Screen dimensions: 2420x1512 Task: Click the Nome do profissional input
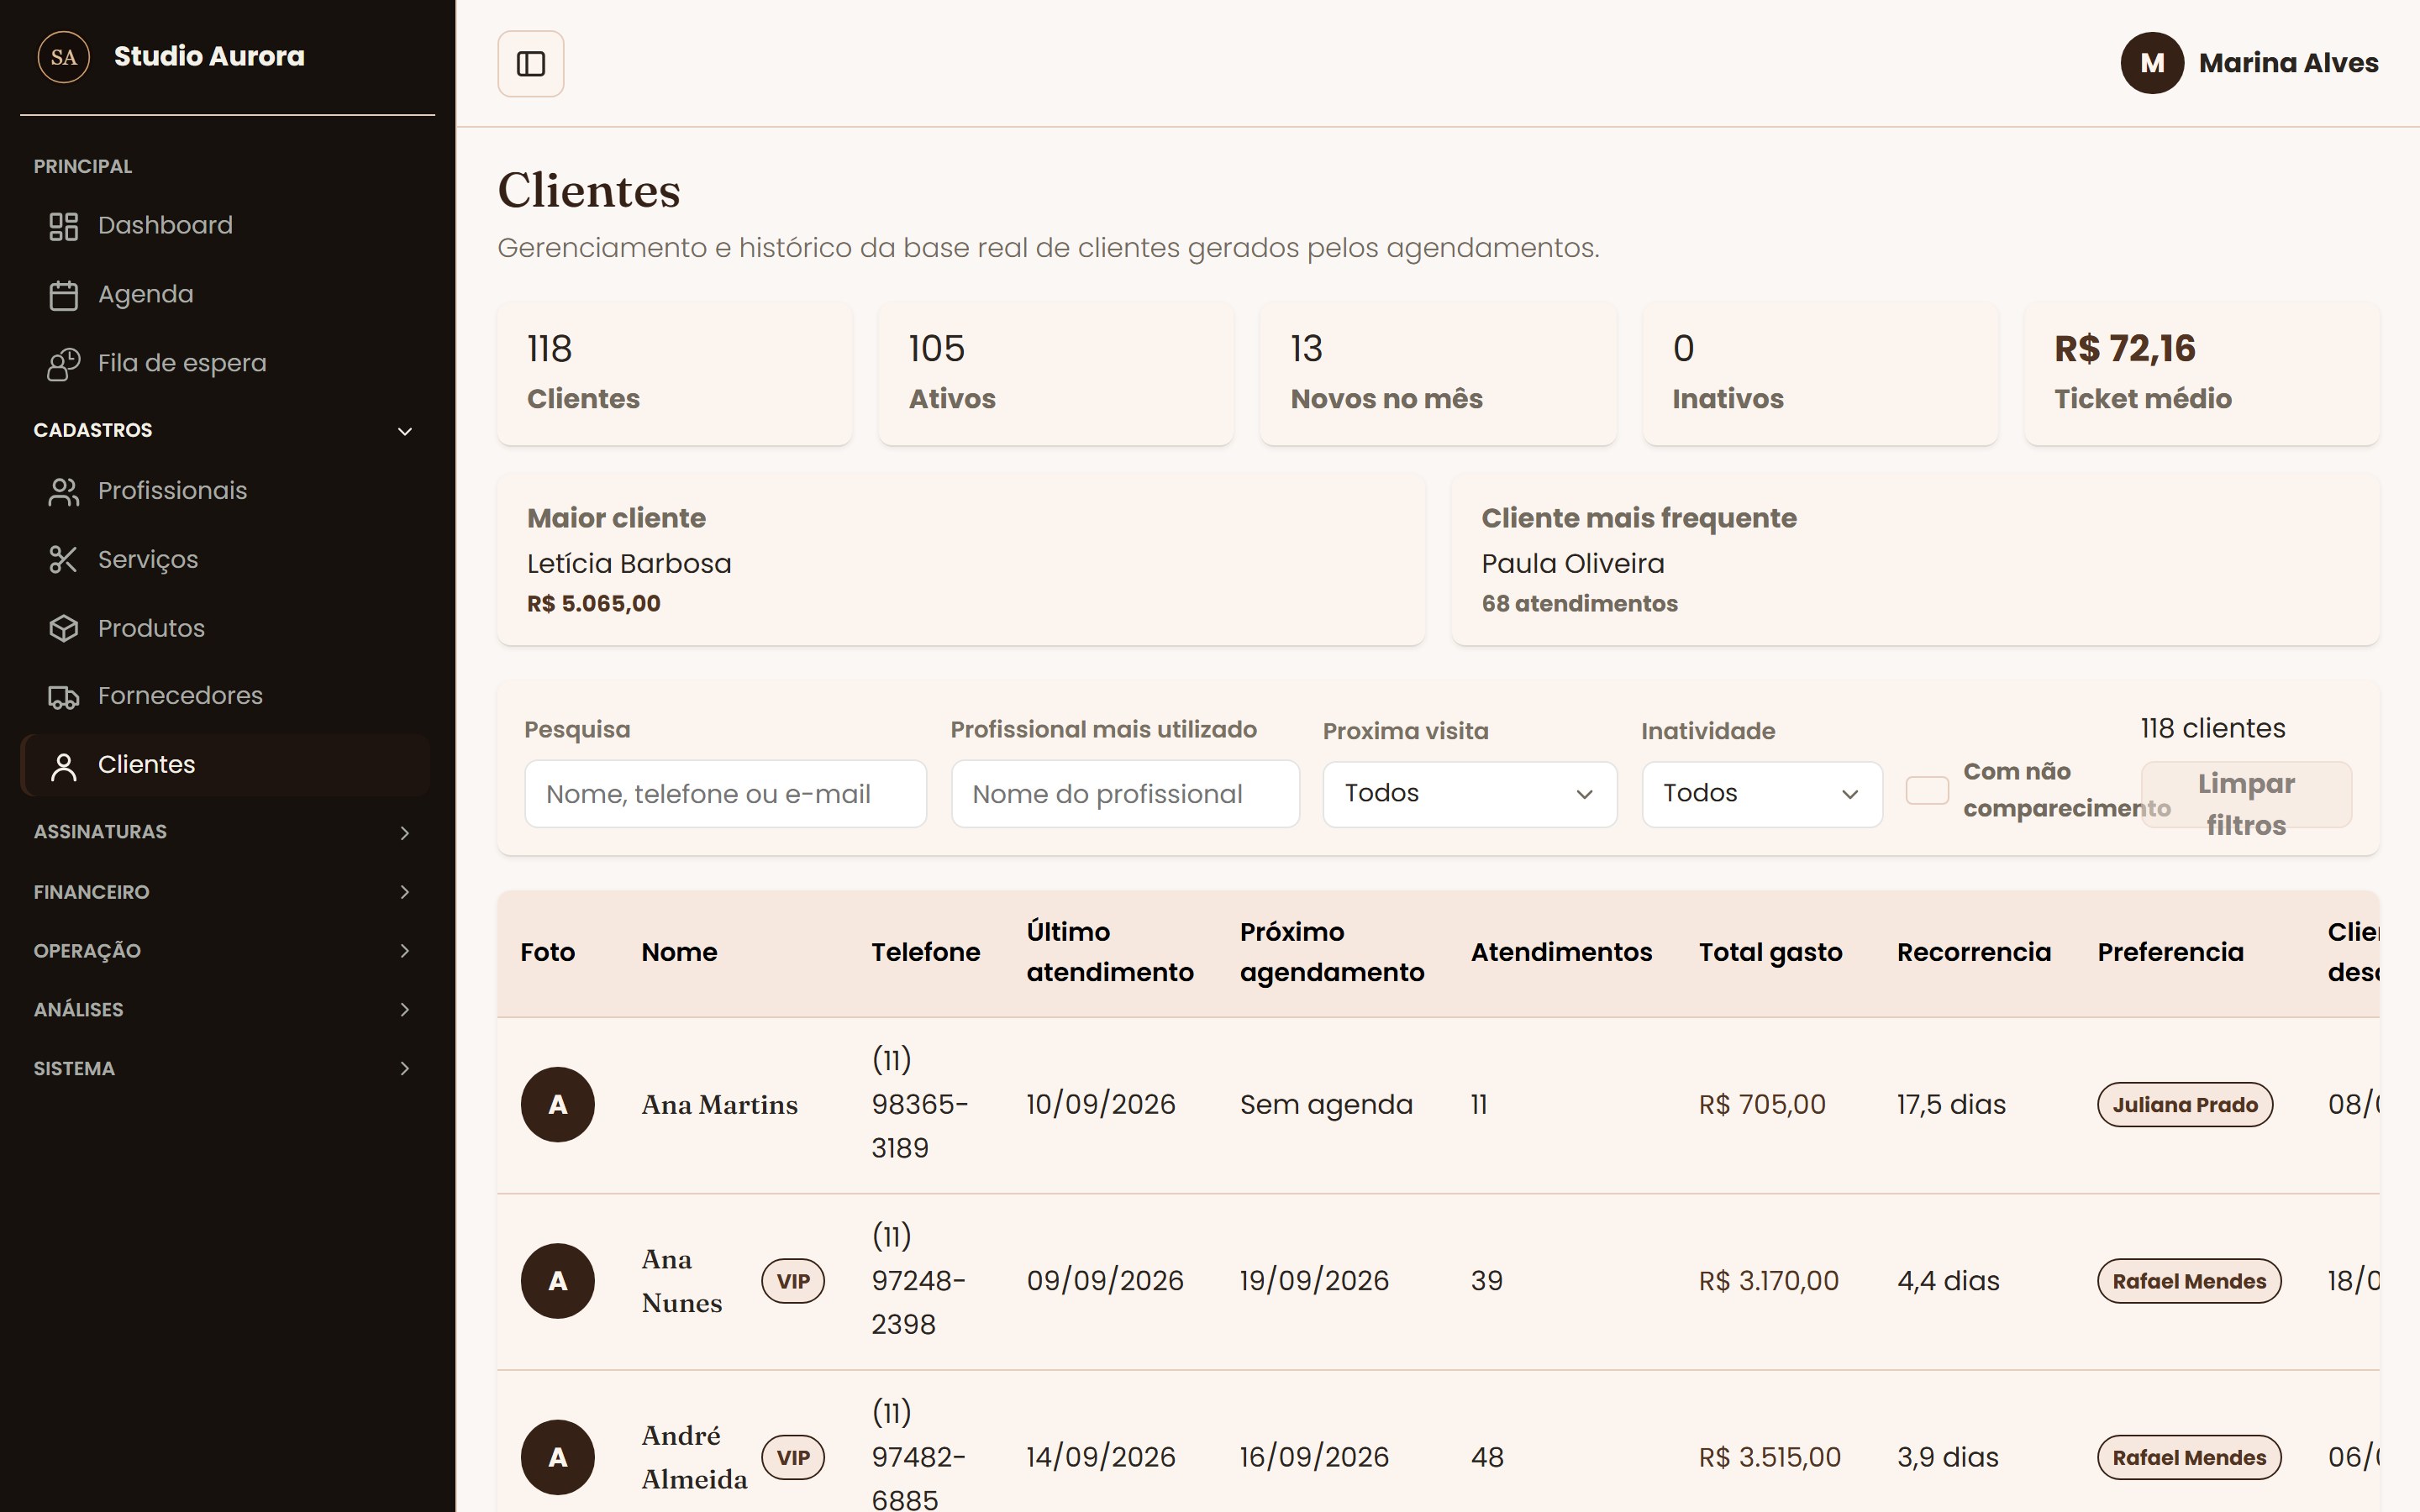coord(1125,794)
